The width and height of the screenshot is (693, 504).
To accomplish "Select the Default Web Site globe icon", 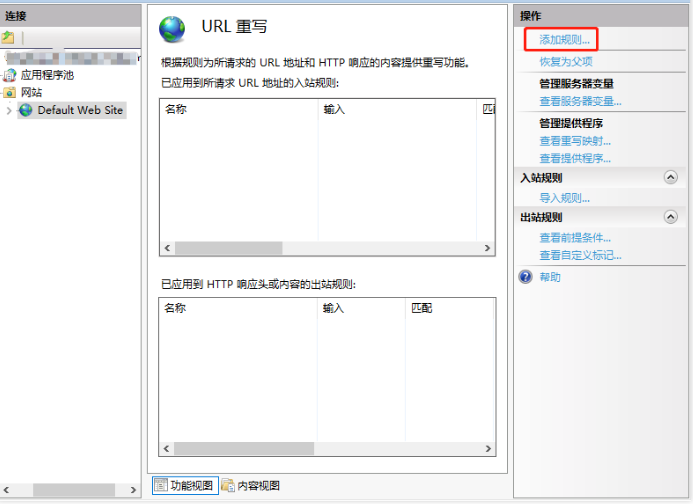I will tap(26, 110).
